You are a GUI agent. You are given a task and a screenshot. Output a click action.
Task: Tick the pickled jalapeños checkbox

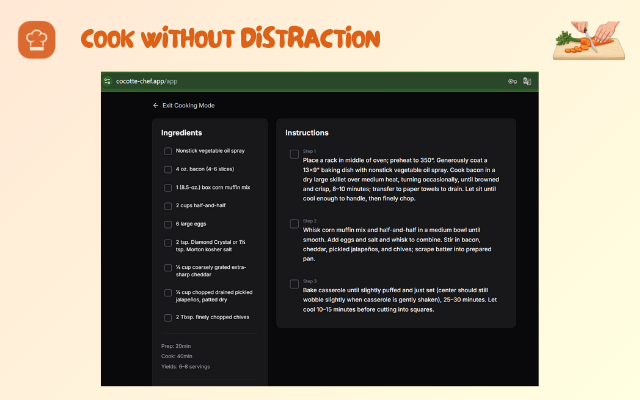(168, 293)
